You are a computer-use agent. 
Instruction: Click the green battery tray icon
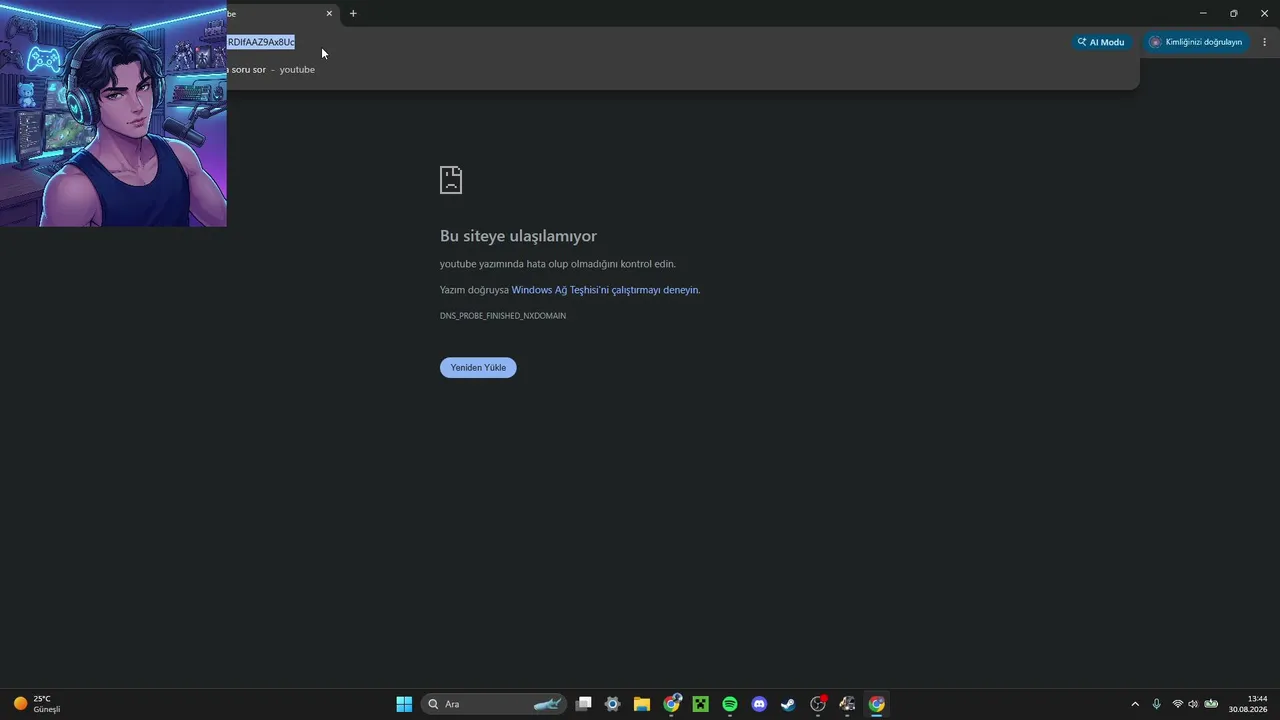[1211, 704]
